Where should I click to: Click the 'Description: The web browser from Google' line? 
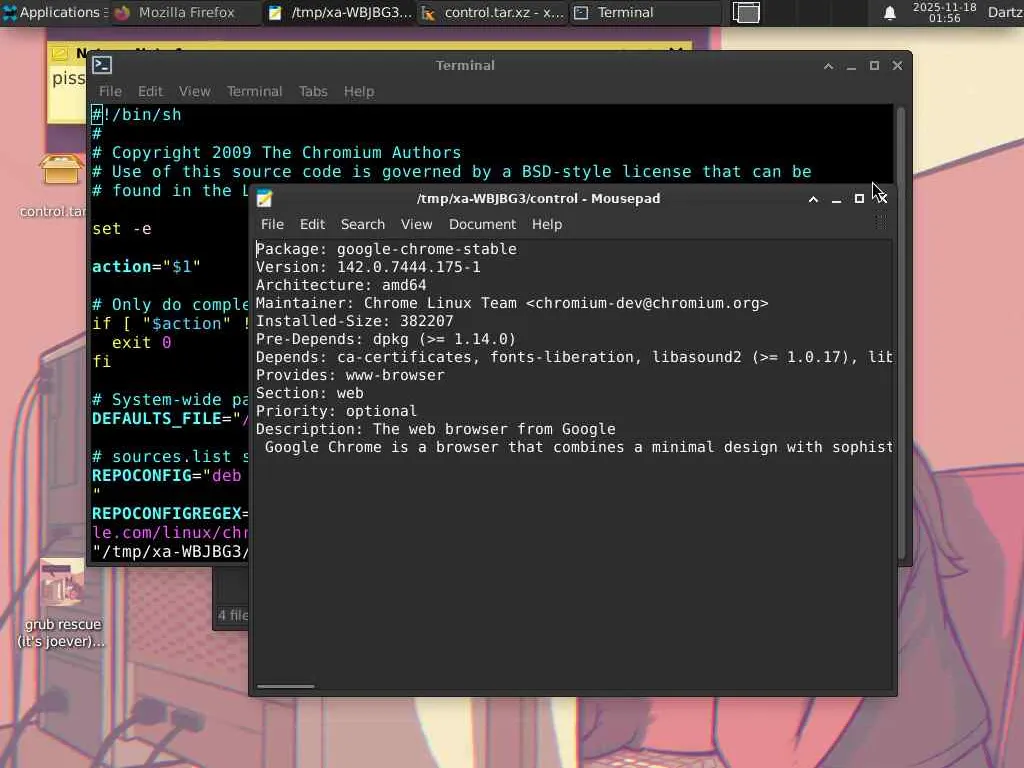435,429
